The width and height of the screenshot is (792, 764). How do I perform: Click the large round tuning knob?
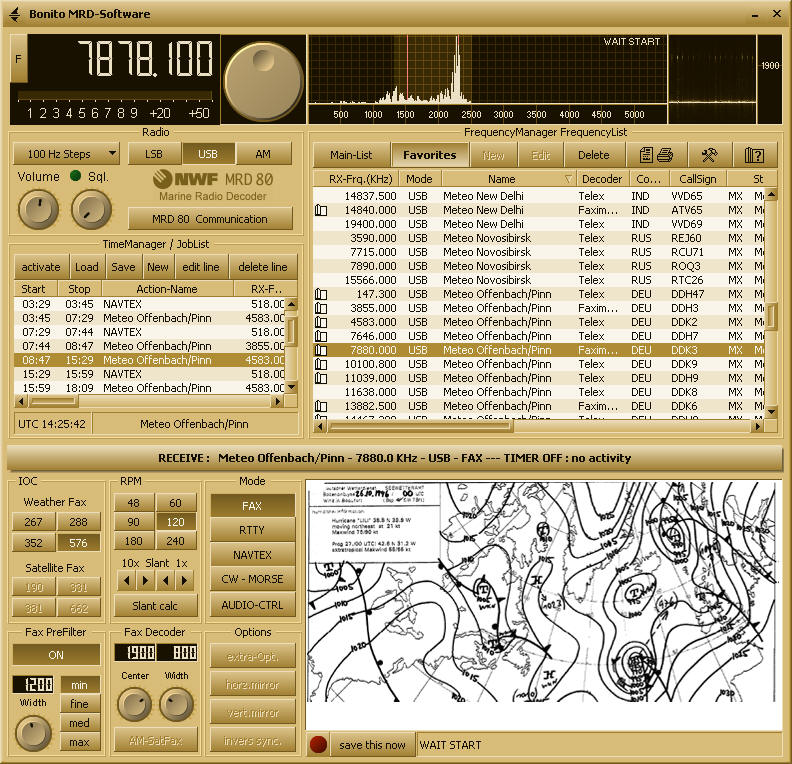263,81
